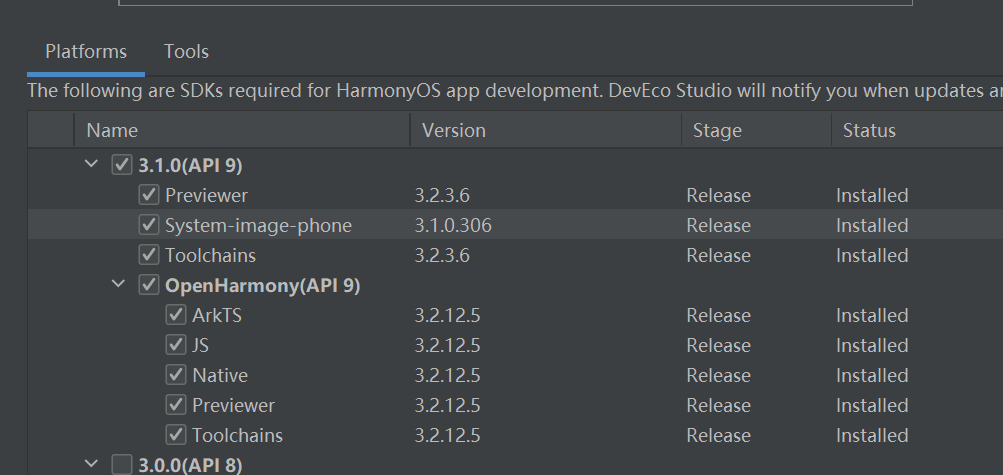The image size is (1003, 475).
Task: Uncheck Previewer 3.2.3.6 checkbox
Action: coord(148,194)
